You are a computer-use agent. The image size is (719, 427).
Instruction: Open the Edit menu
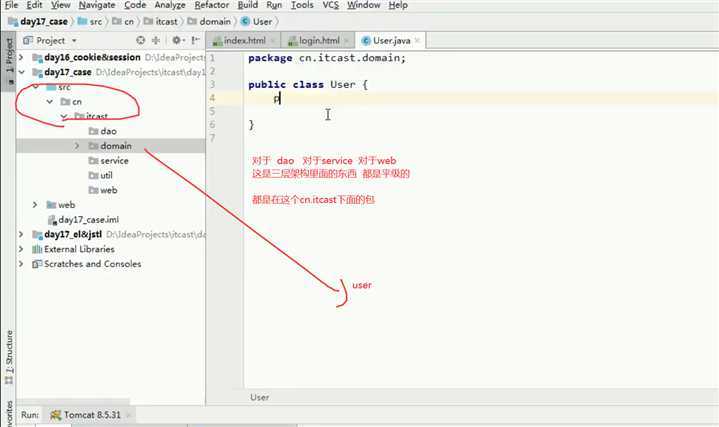pos(34,5)
